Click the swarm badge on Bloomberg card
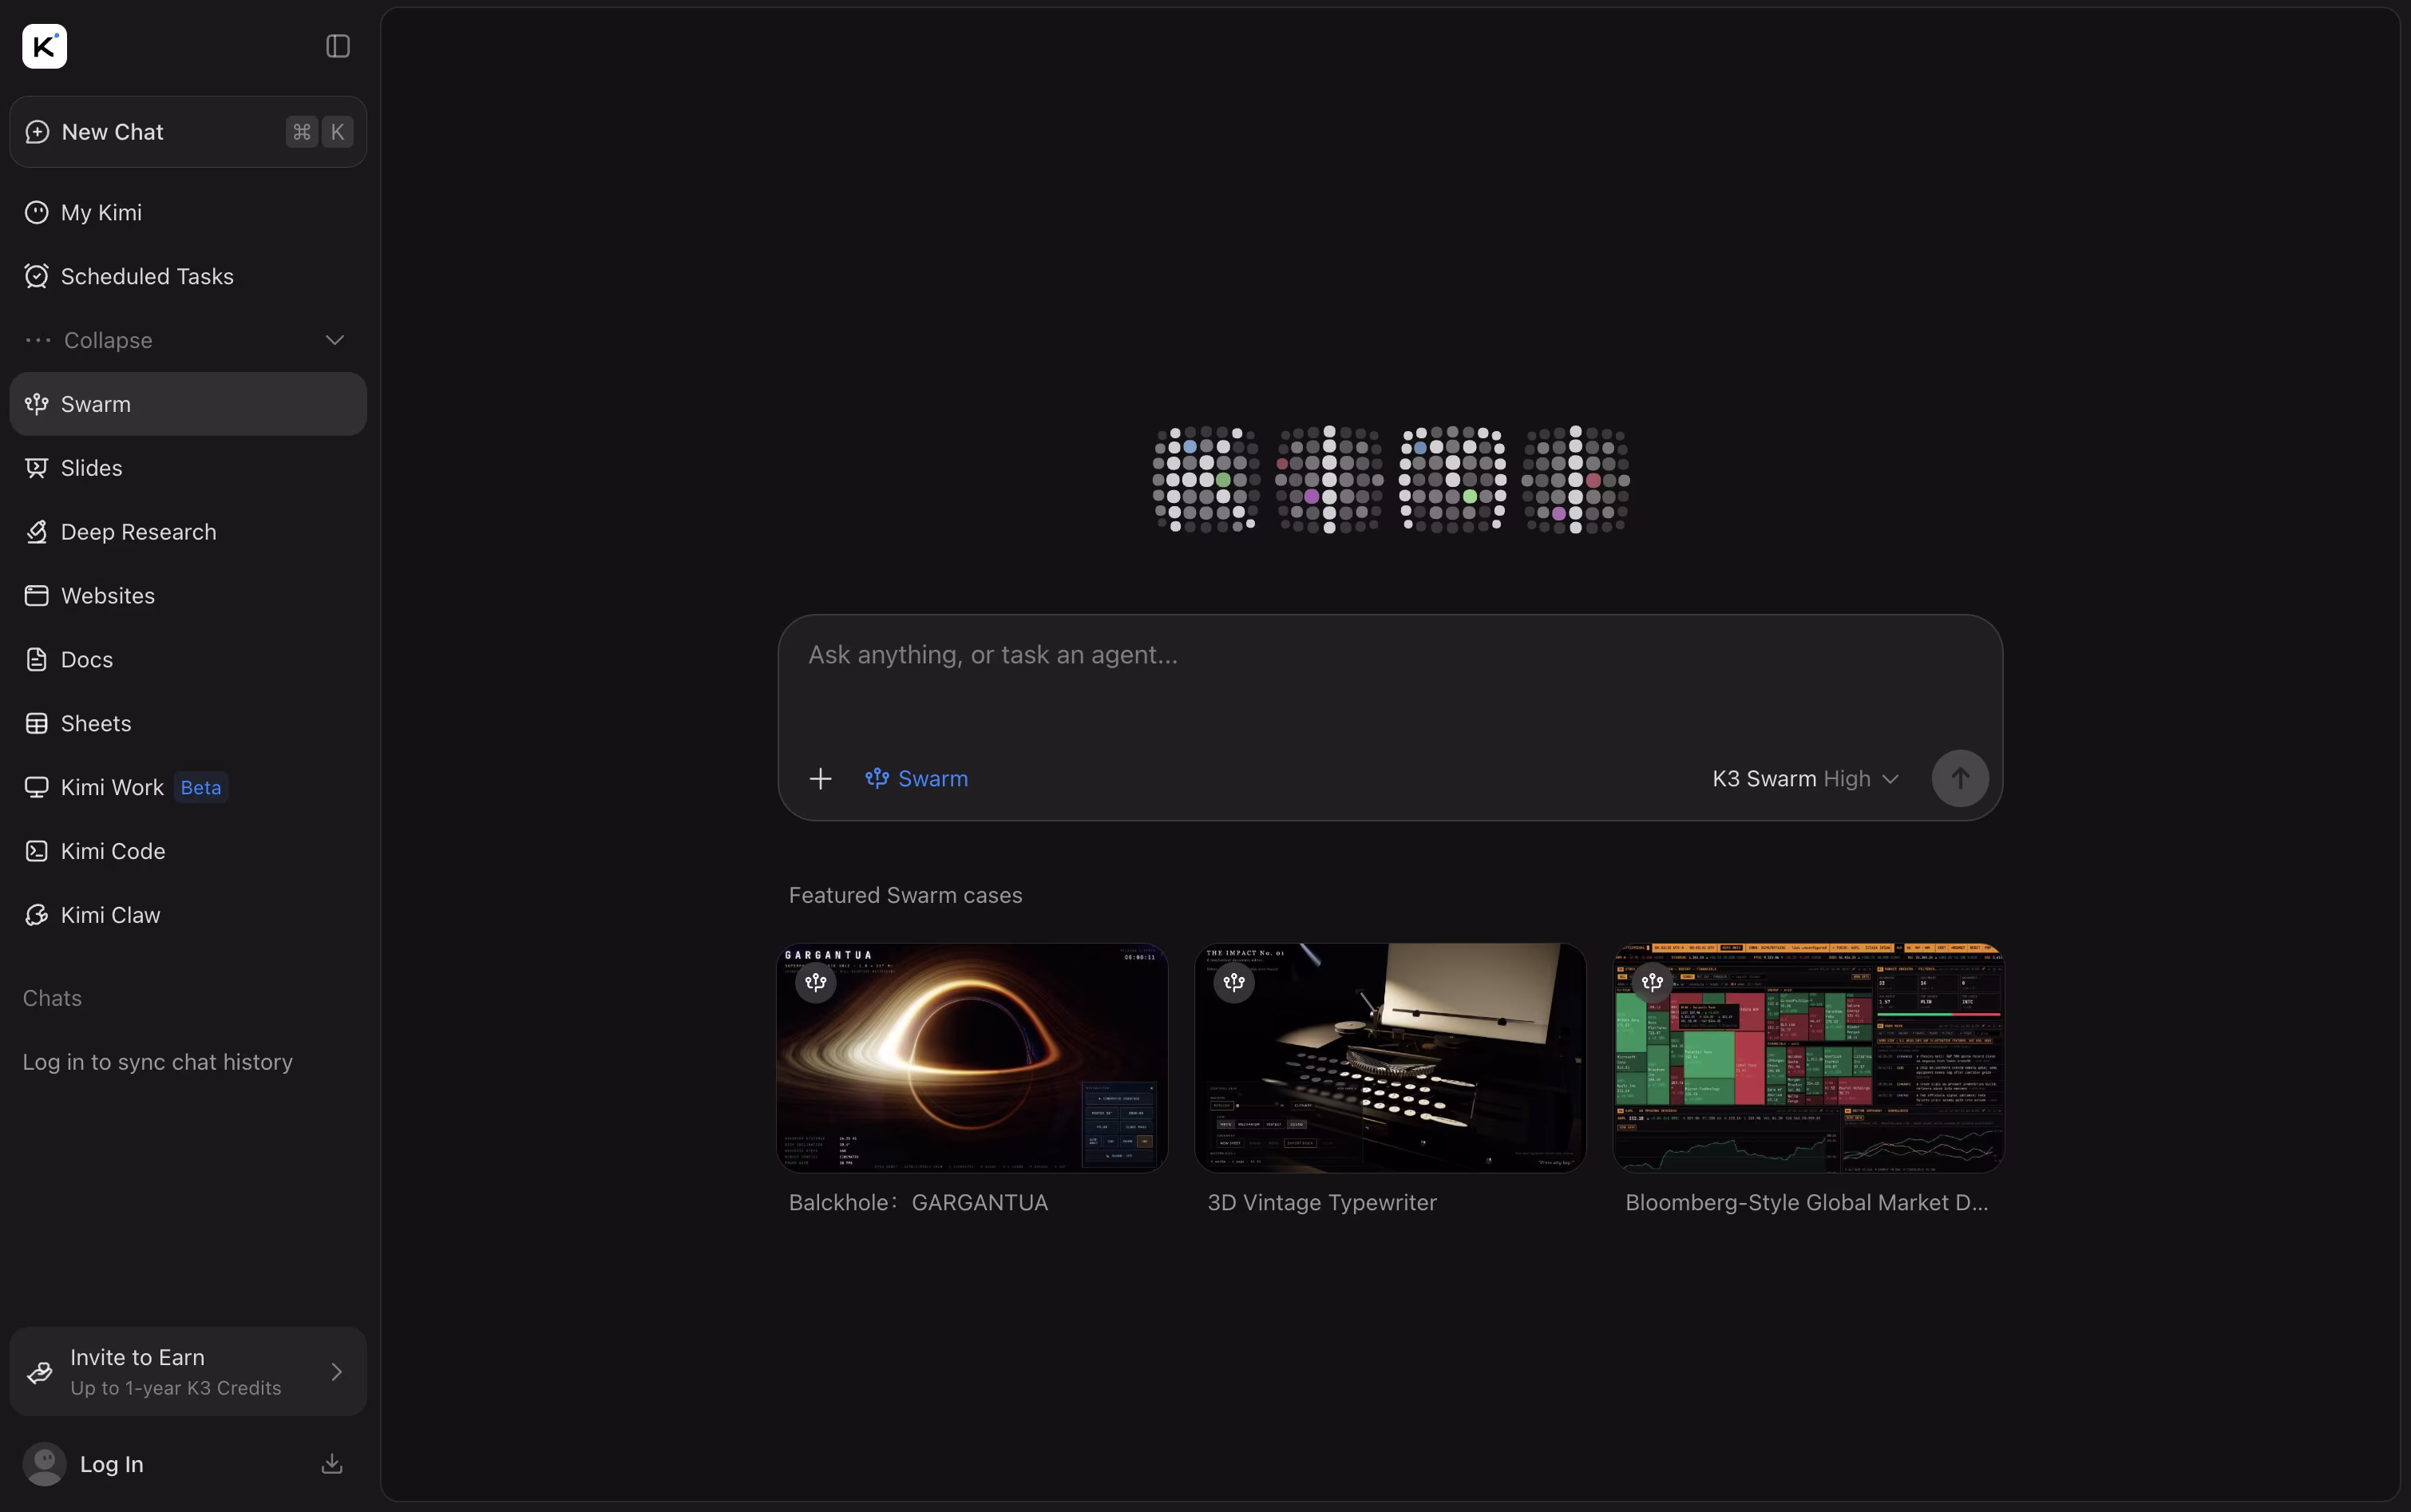The height and width of the screenshot is (1512, 2411). [x=1652, y=983]
